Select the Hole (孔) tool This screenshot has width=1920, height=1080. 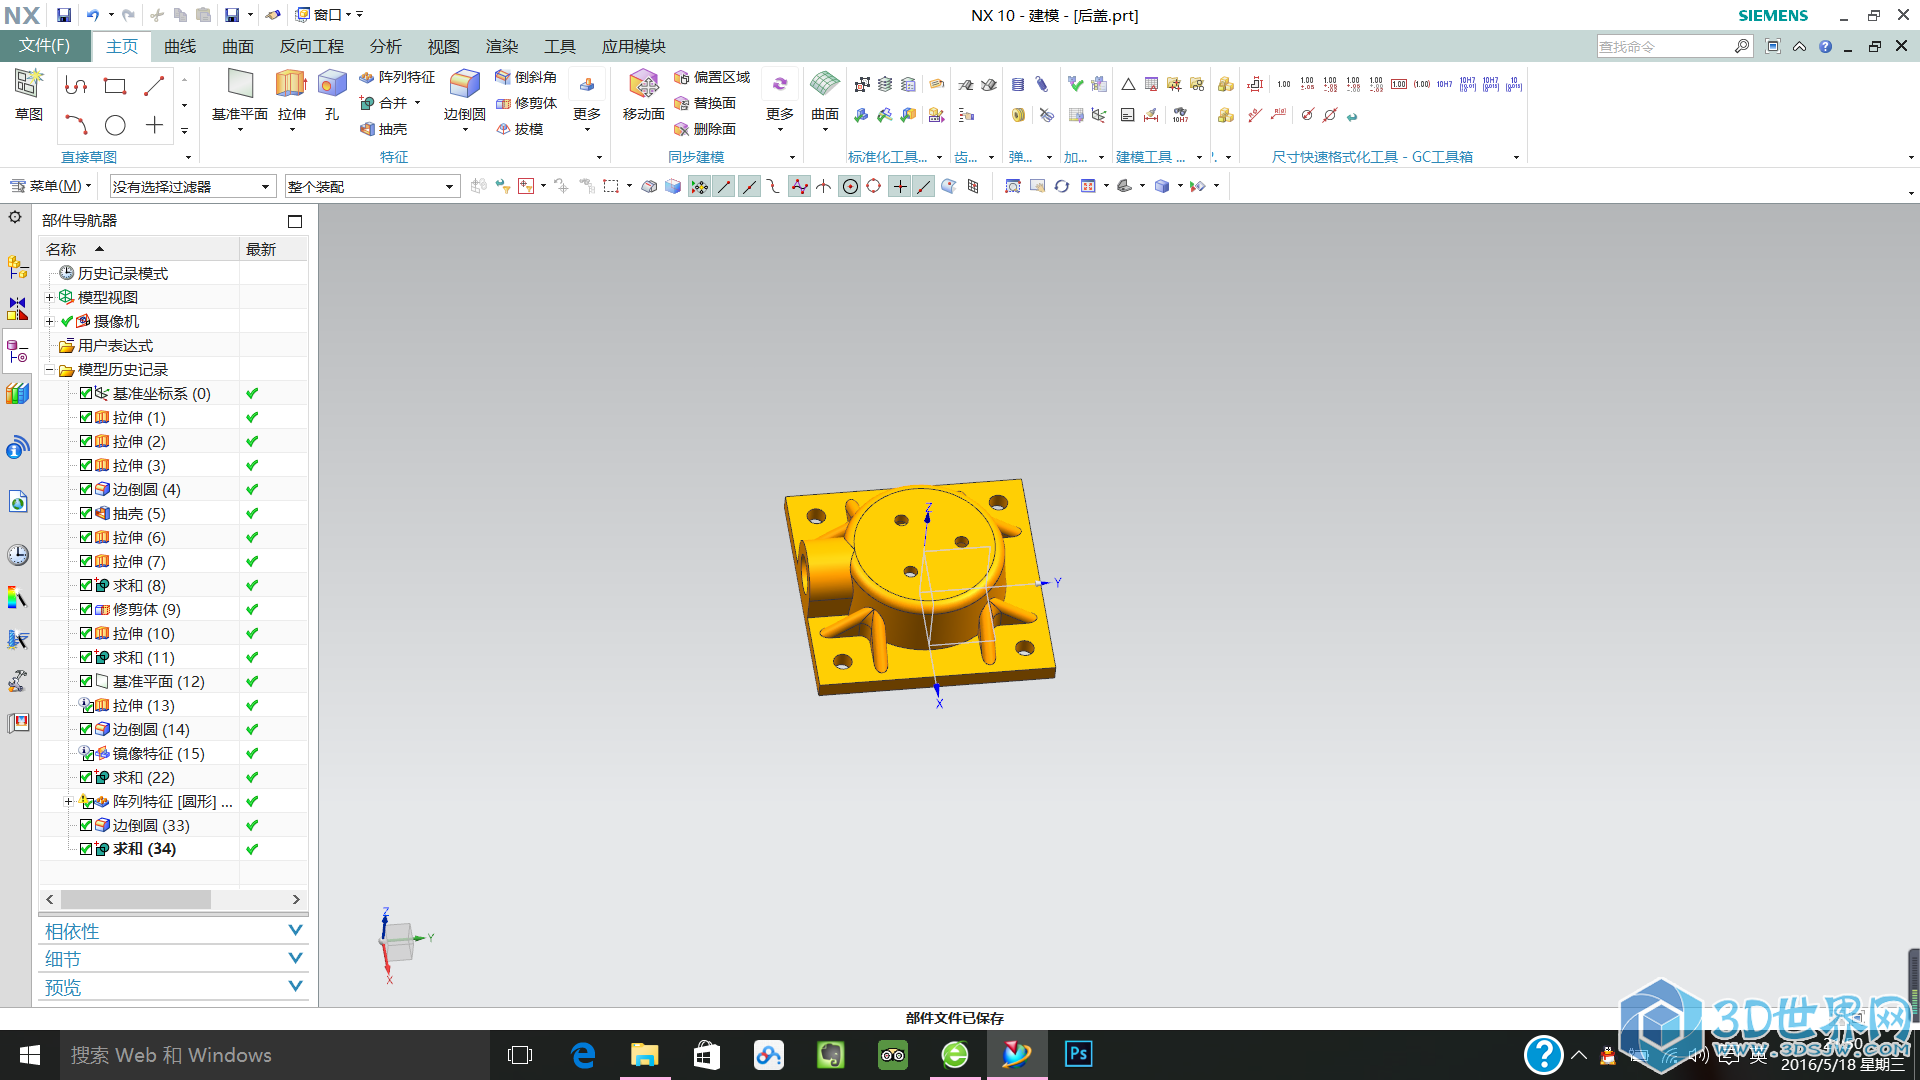point(332,97)
